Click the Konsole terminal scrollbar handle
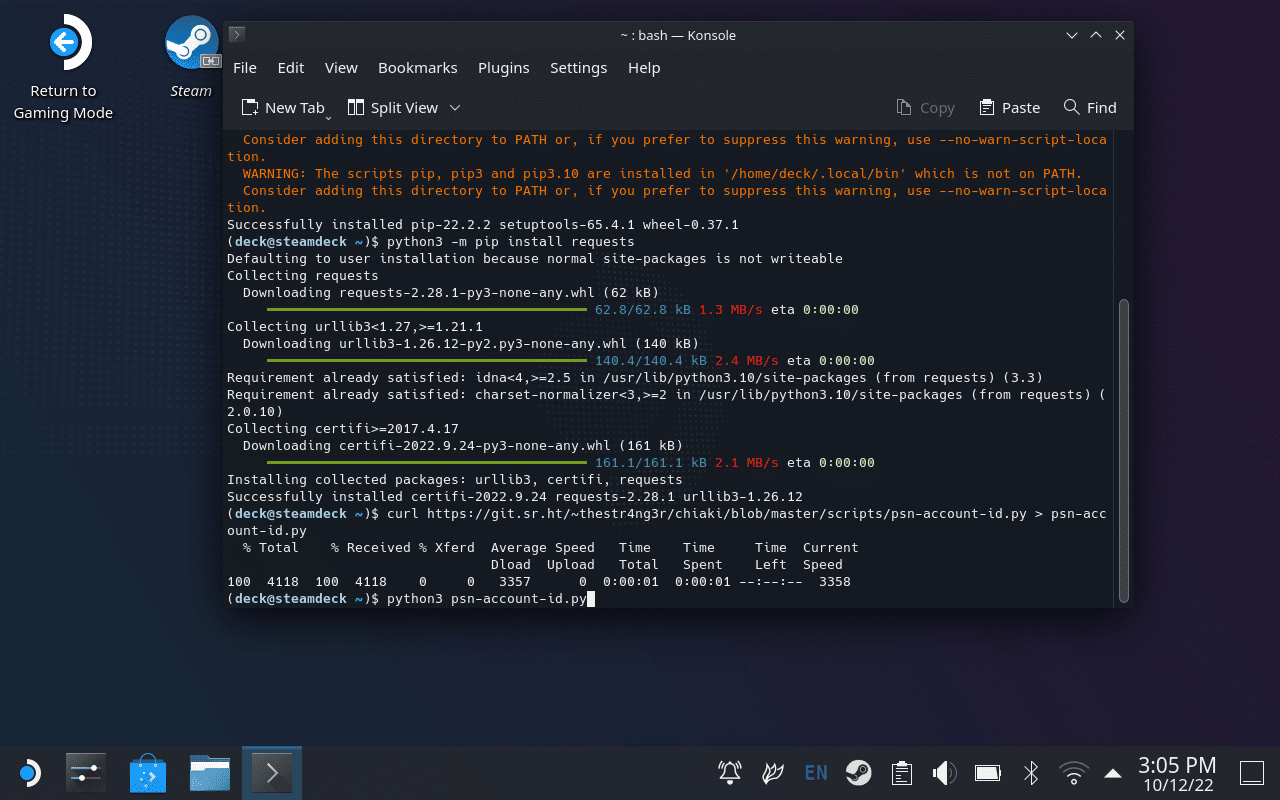 1123,449
